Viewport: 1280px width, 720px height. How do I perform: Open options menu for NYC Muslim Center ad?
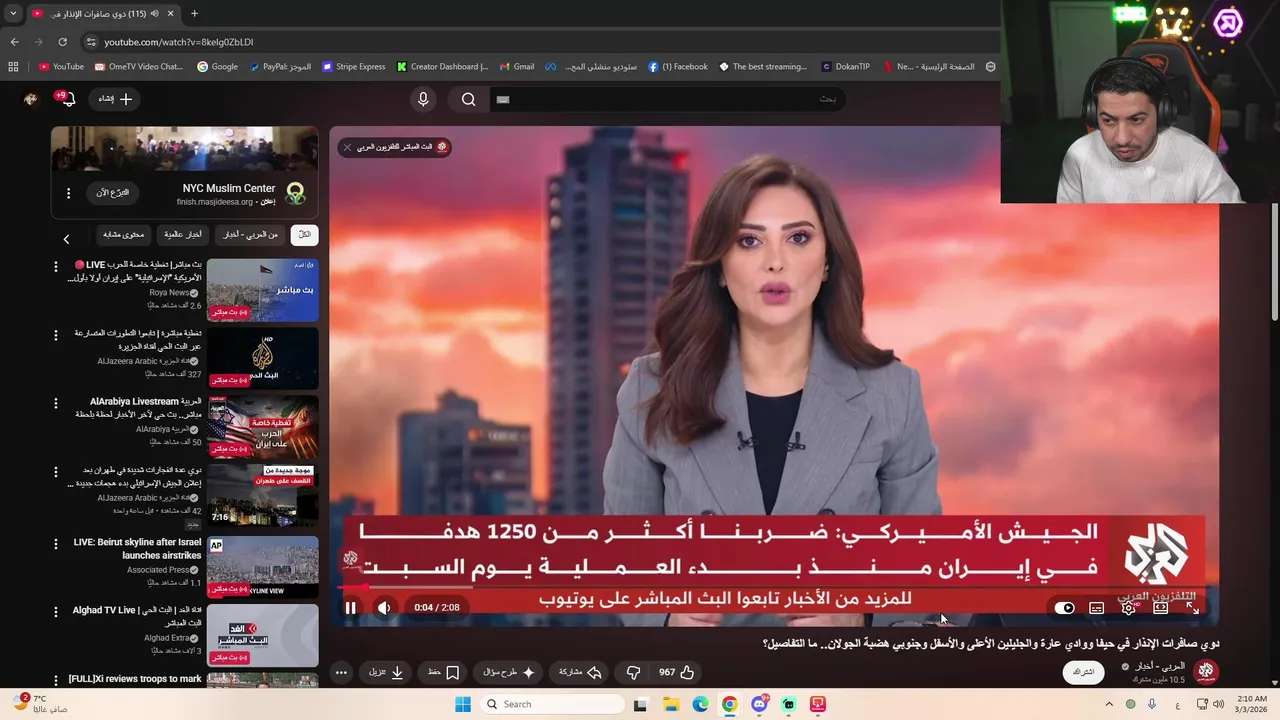click(x=68, y=193)
